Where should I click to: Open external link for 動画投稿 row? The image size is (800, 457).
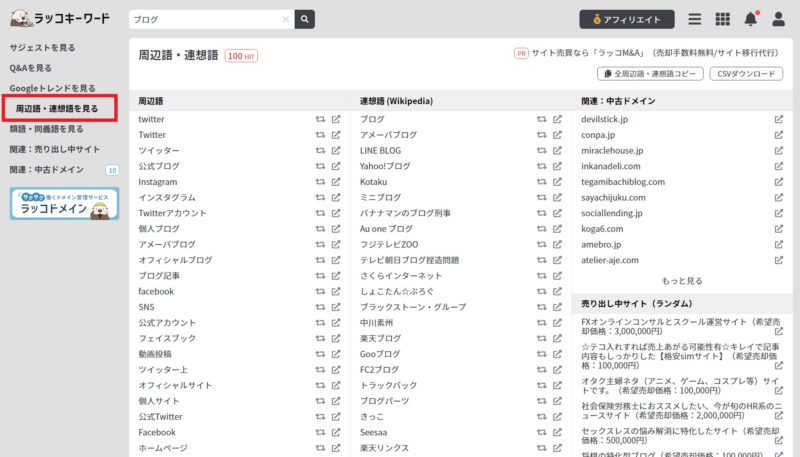click(336, 354)
